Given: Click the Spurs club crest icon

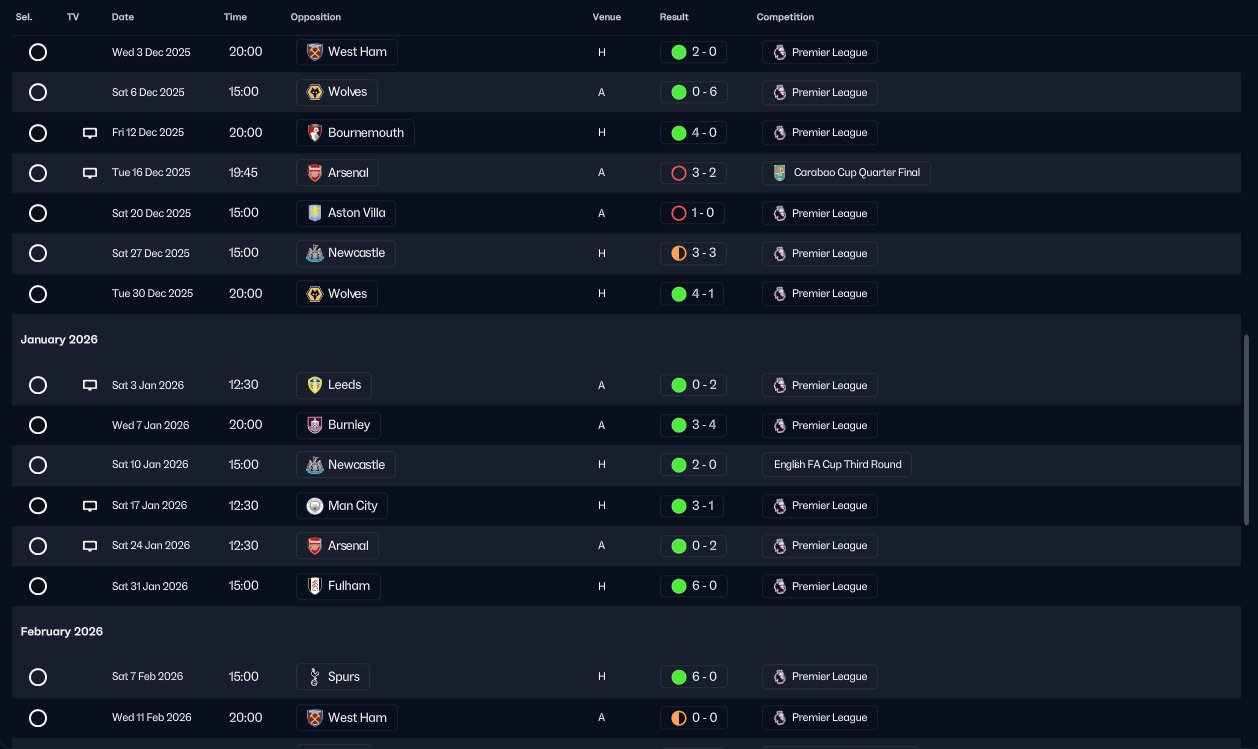Looking at the screenshot, I should [x=314, y=677].
